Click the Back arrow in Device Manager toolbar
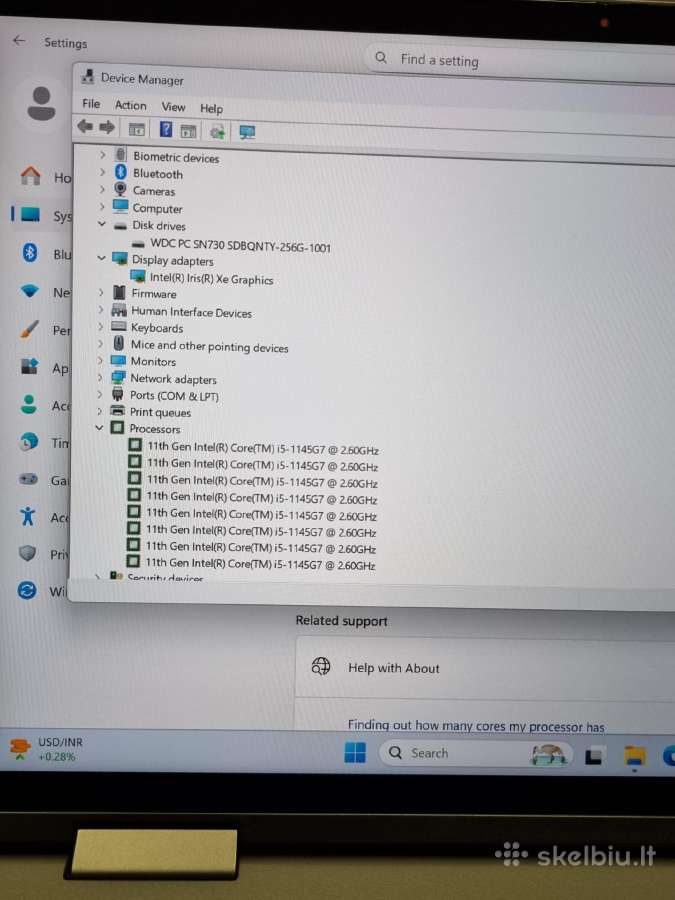 (x=85, y=126)
